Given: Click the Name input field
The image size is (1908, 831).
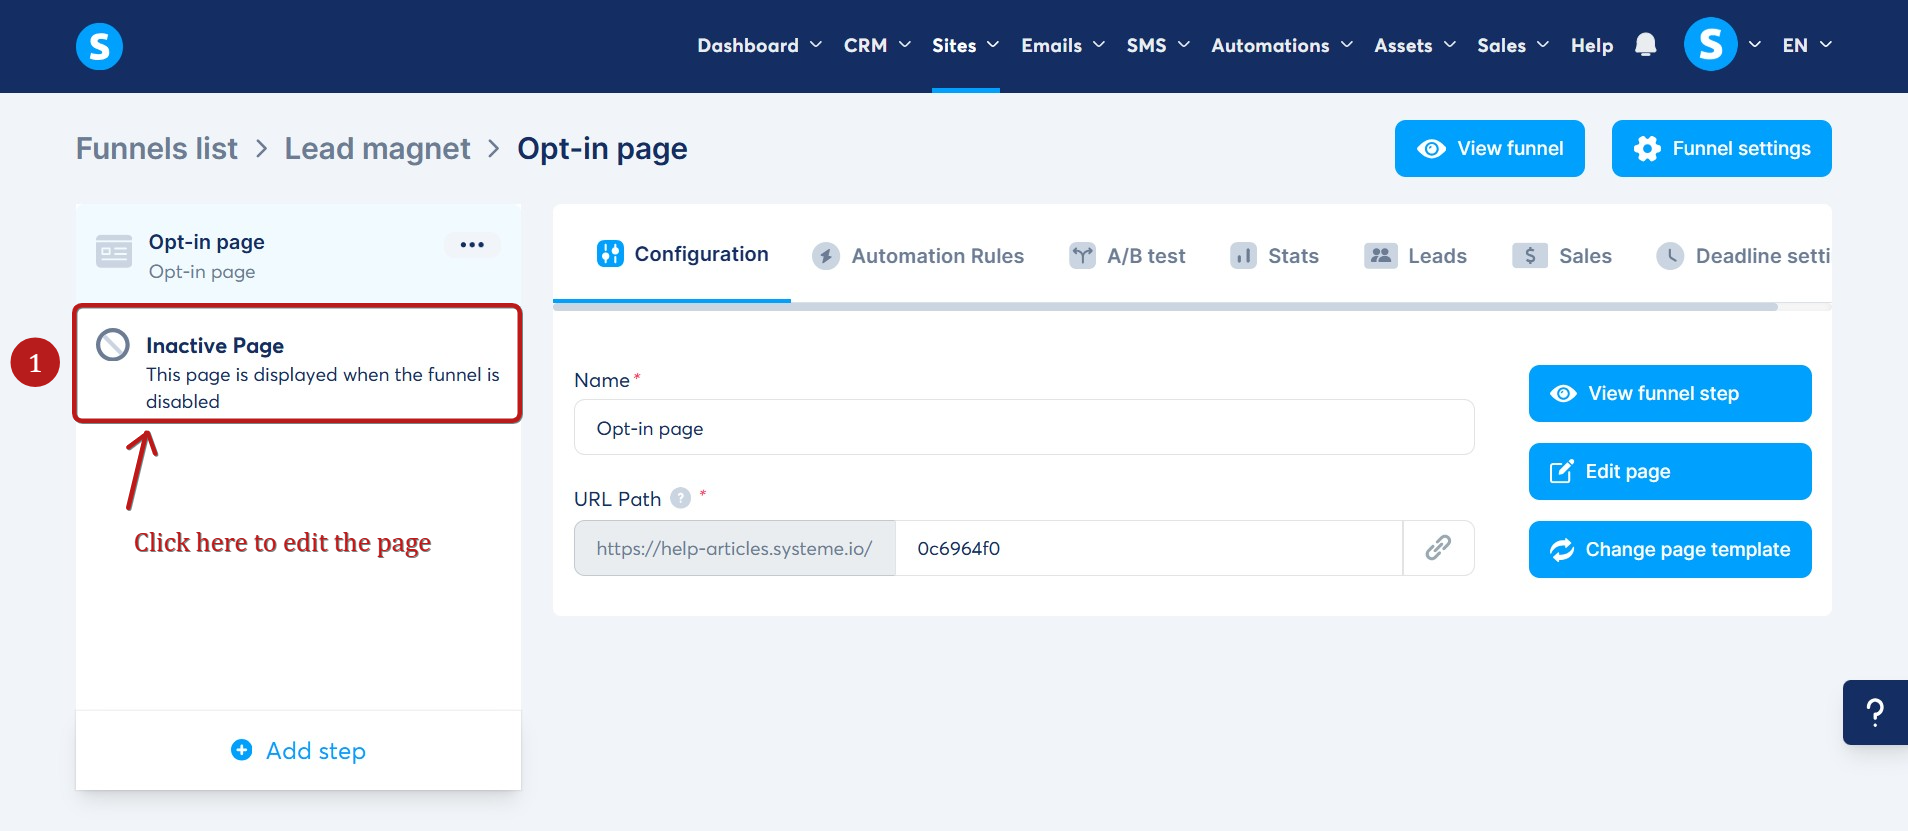Looking at the screenshot, I should (x=1024, y=428).
